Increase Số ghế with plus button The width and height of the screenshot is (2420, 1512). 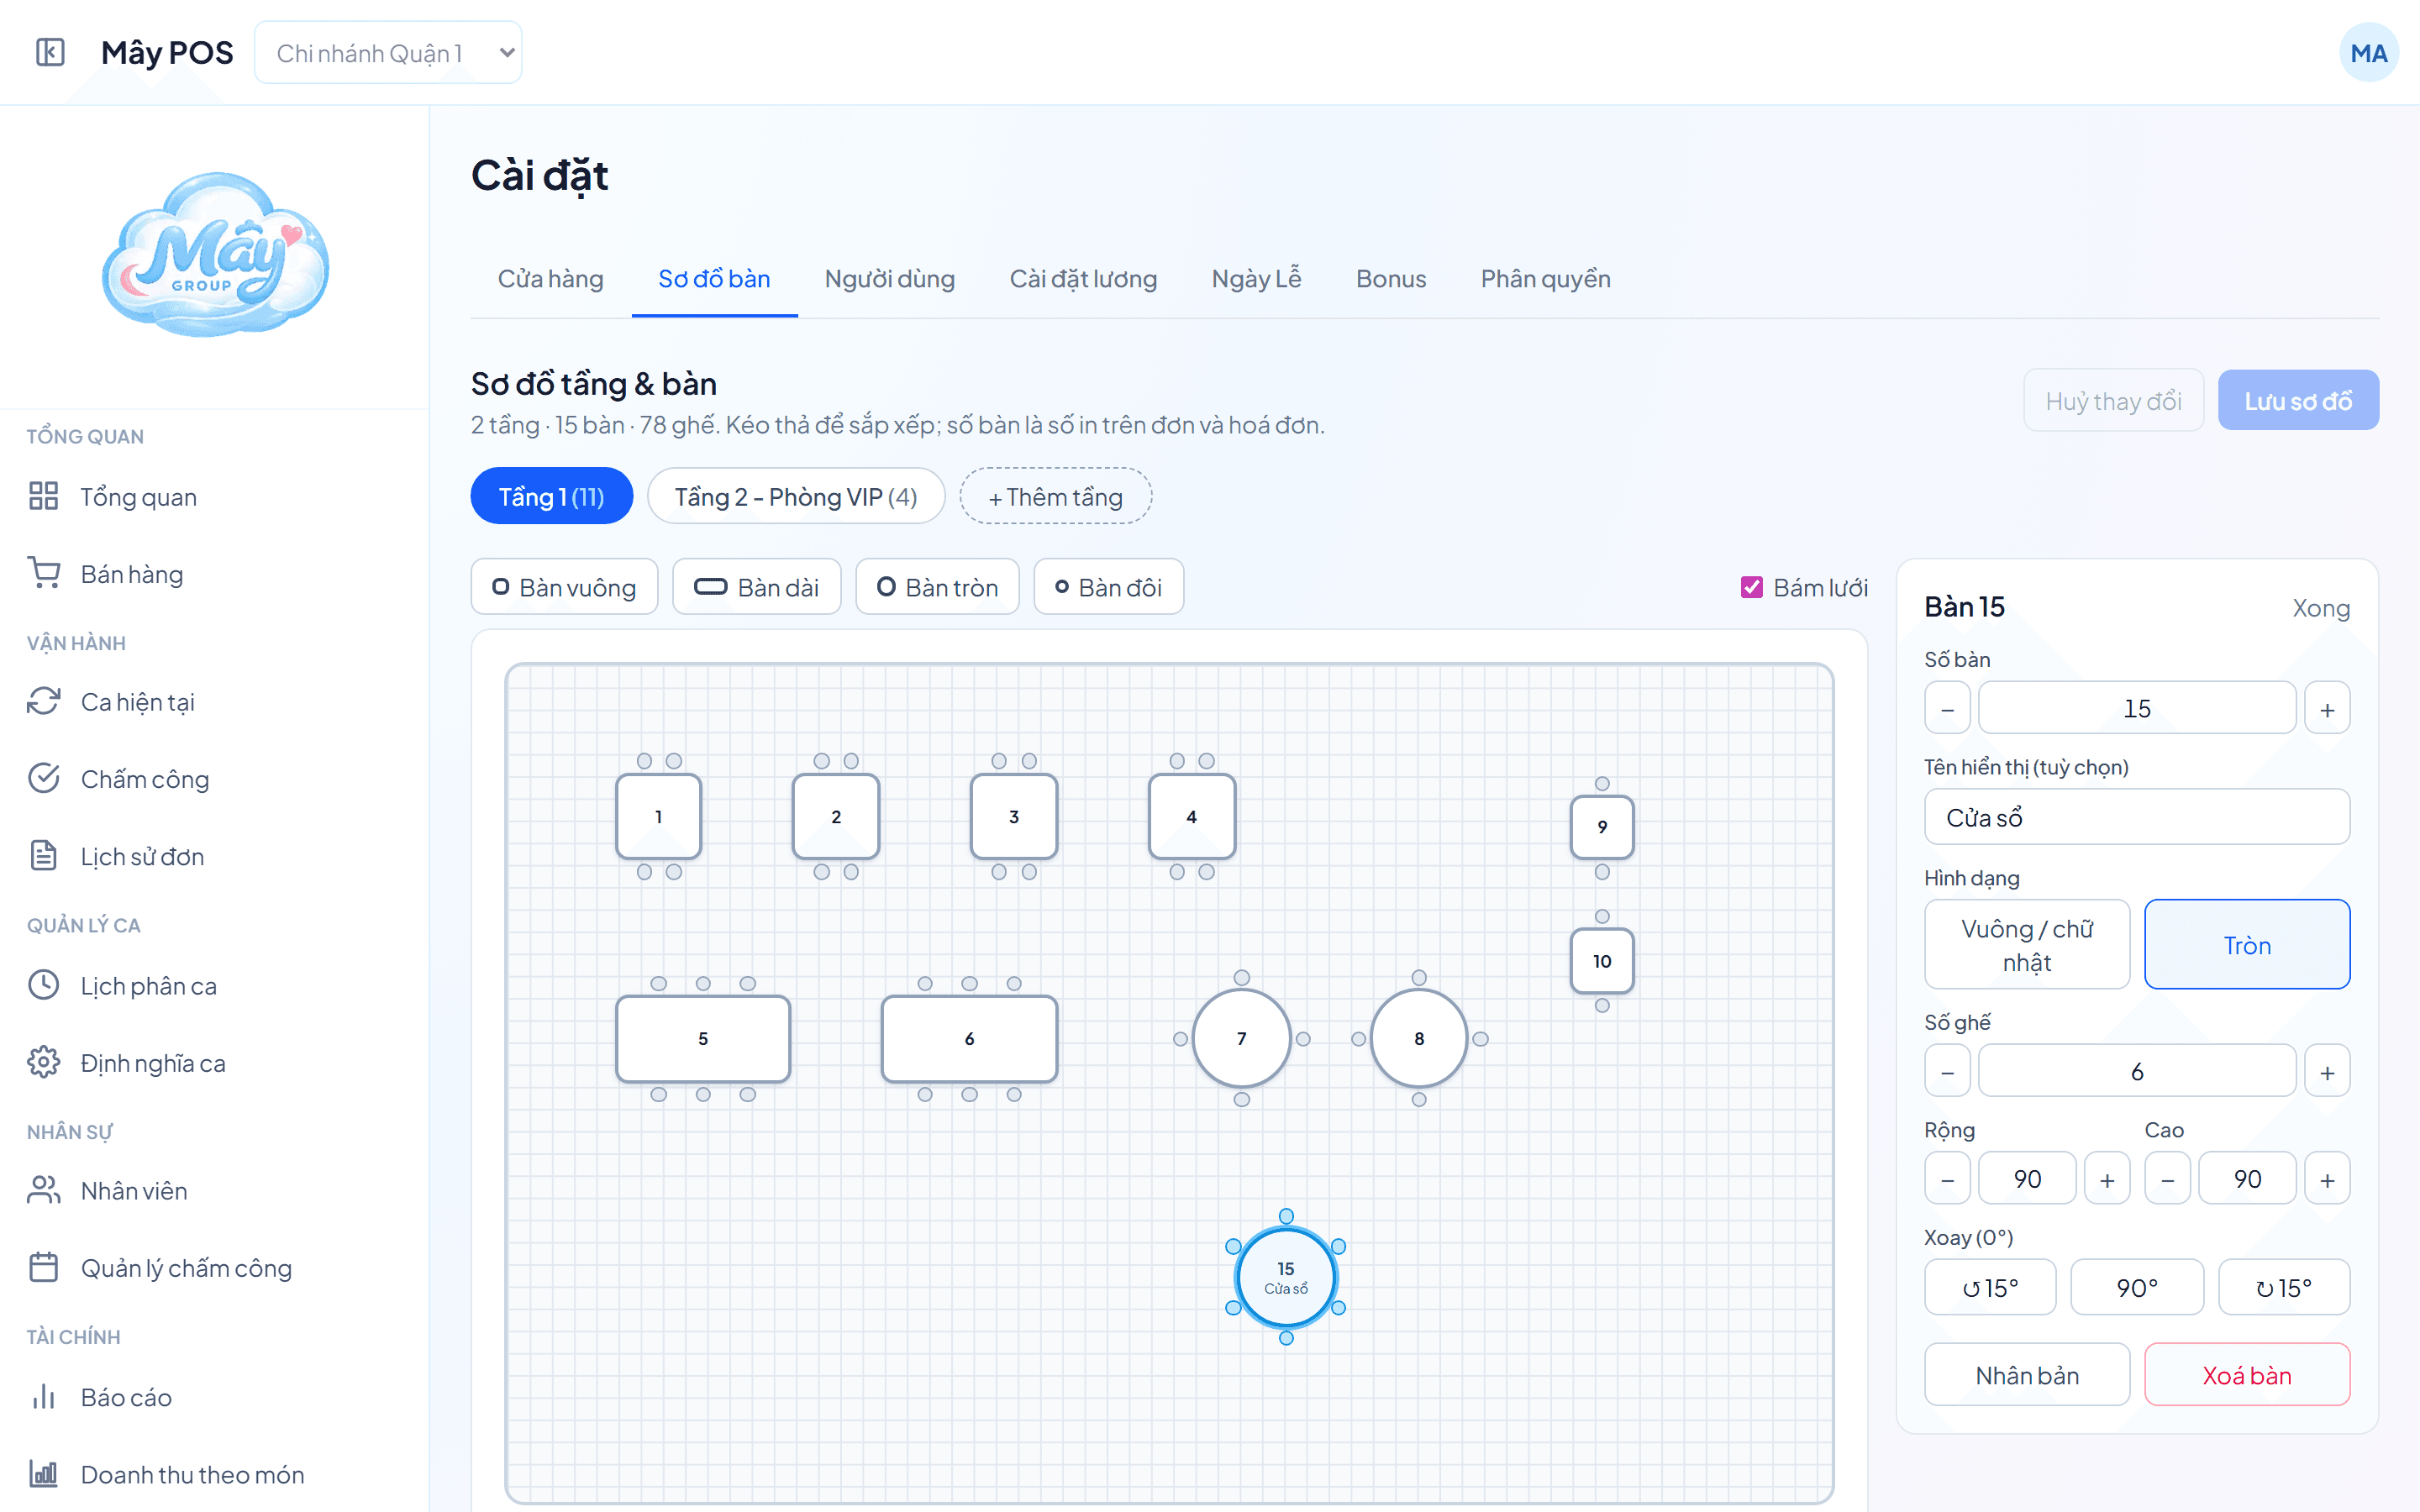tap(2327, 1071)
